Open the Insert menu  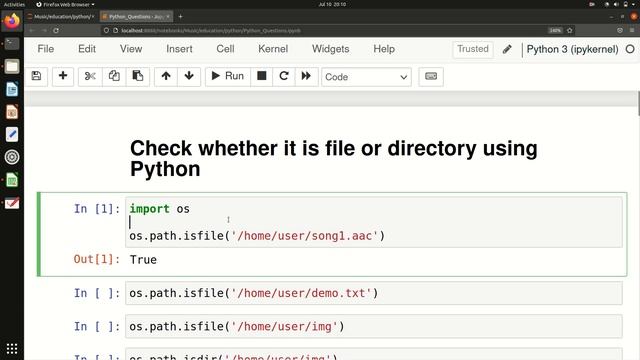click(x=179, y=49)
